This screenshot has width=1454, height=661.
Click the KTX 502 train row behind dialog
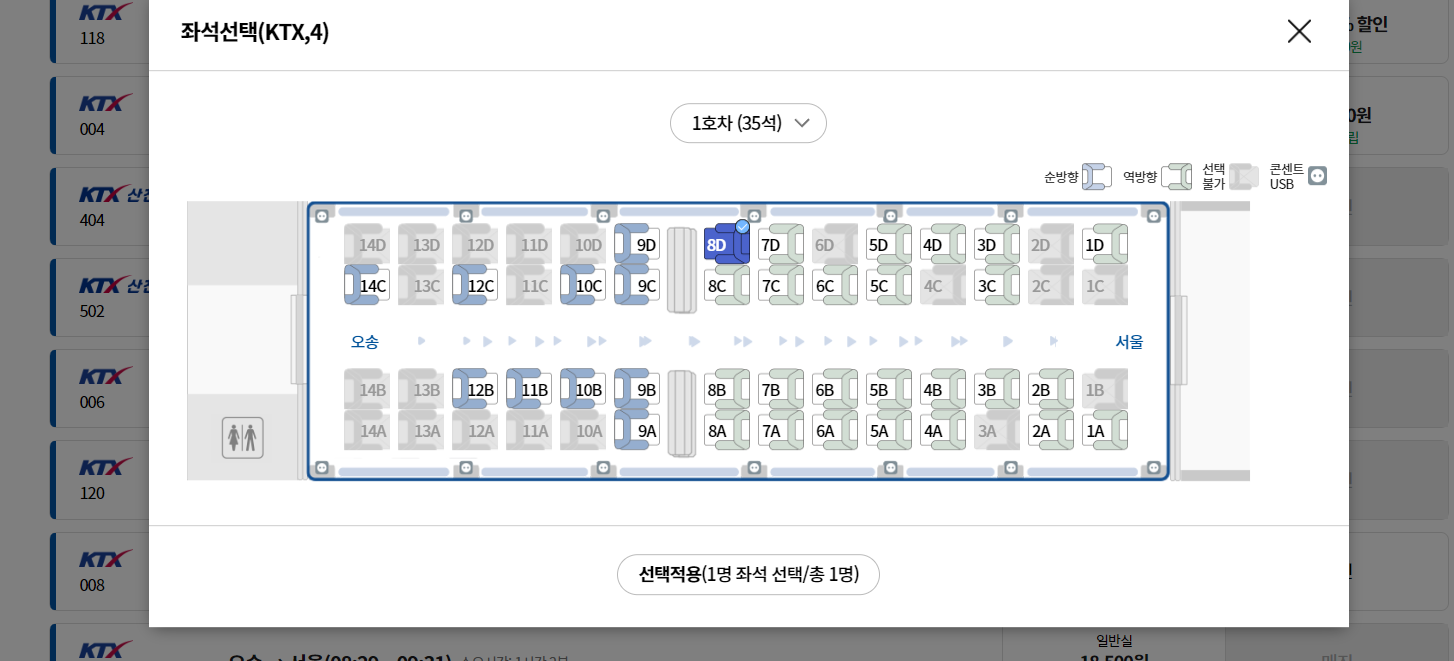(x=100, y=296)
